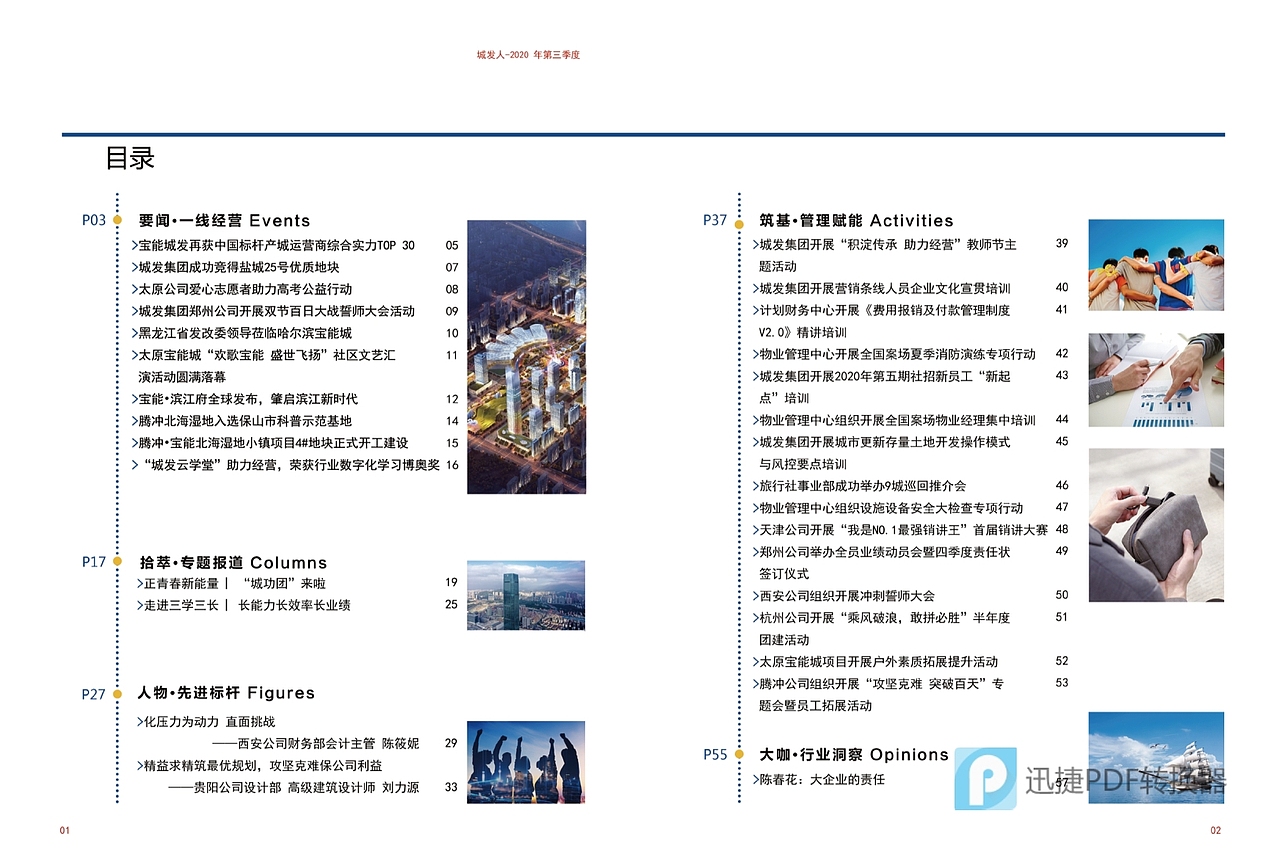Click page number 01 at bottom left
The width and height of the screenshot is (1280, 862).
coord(64,830)
